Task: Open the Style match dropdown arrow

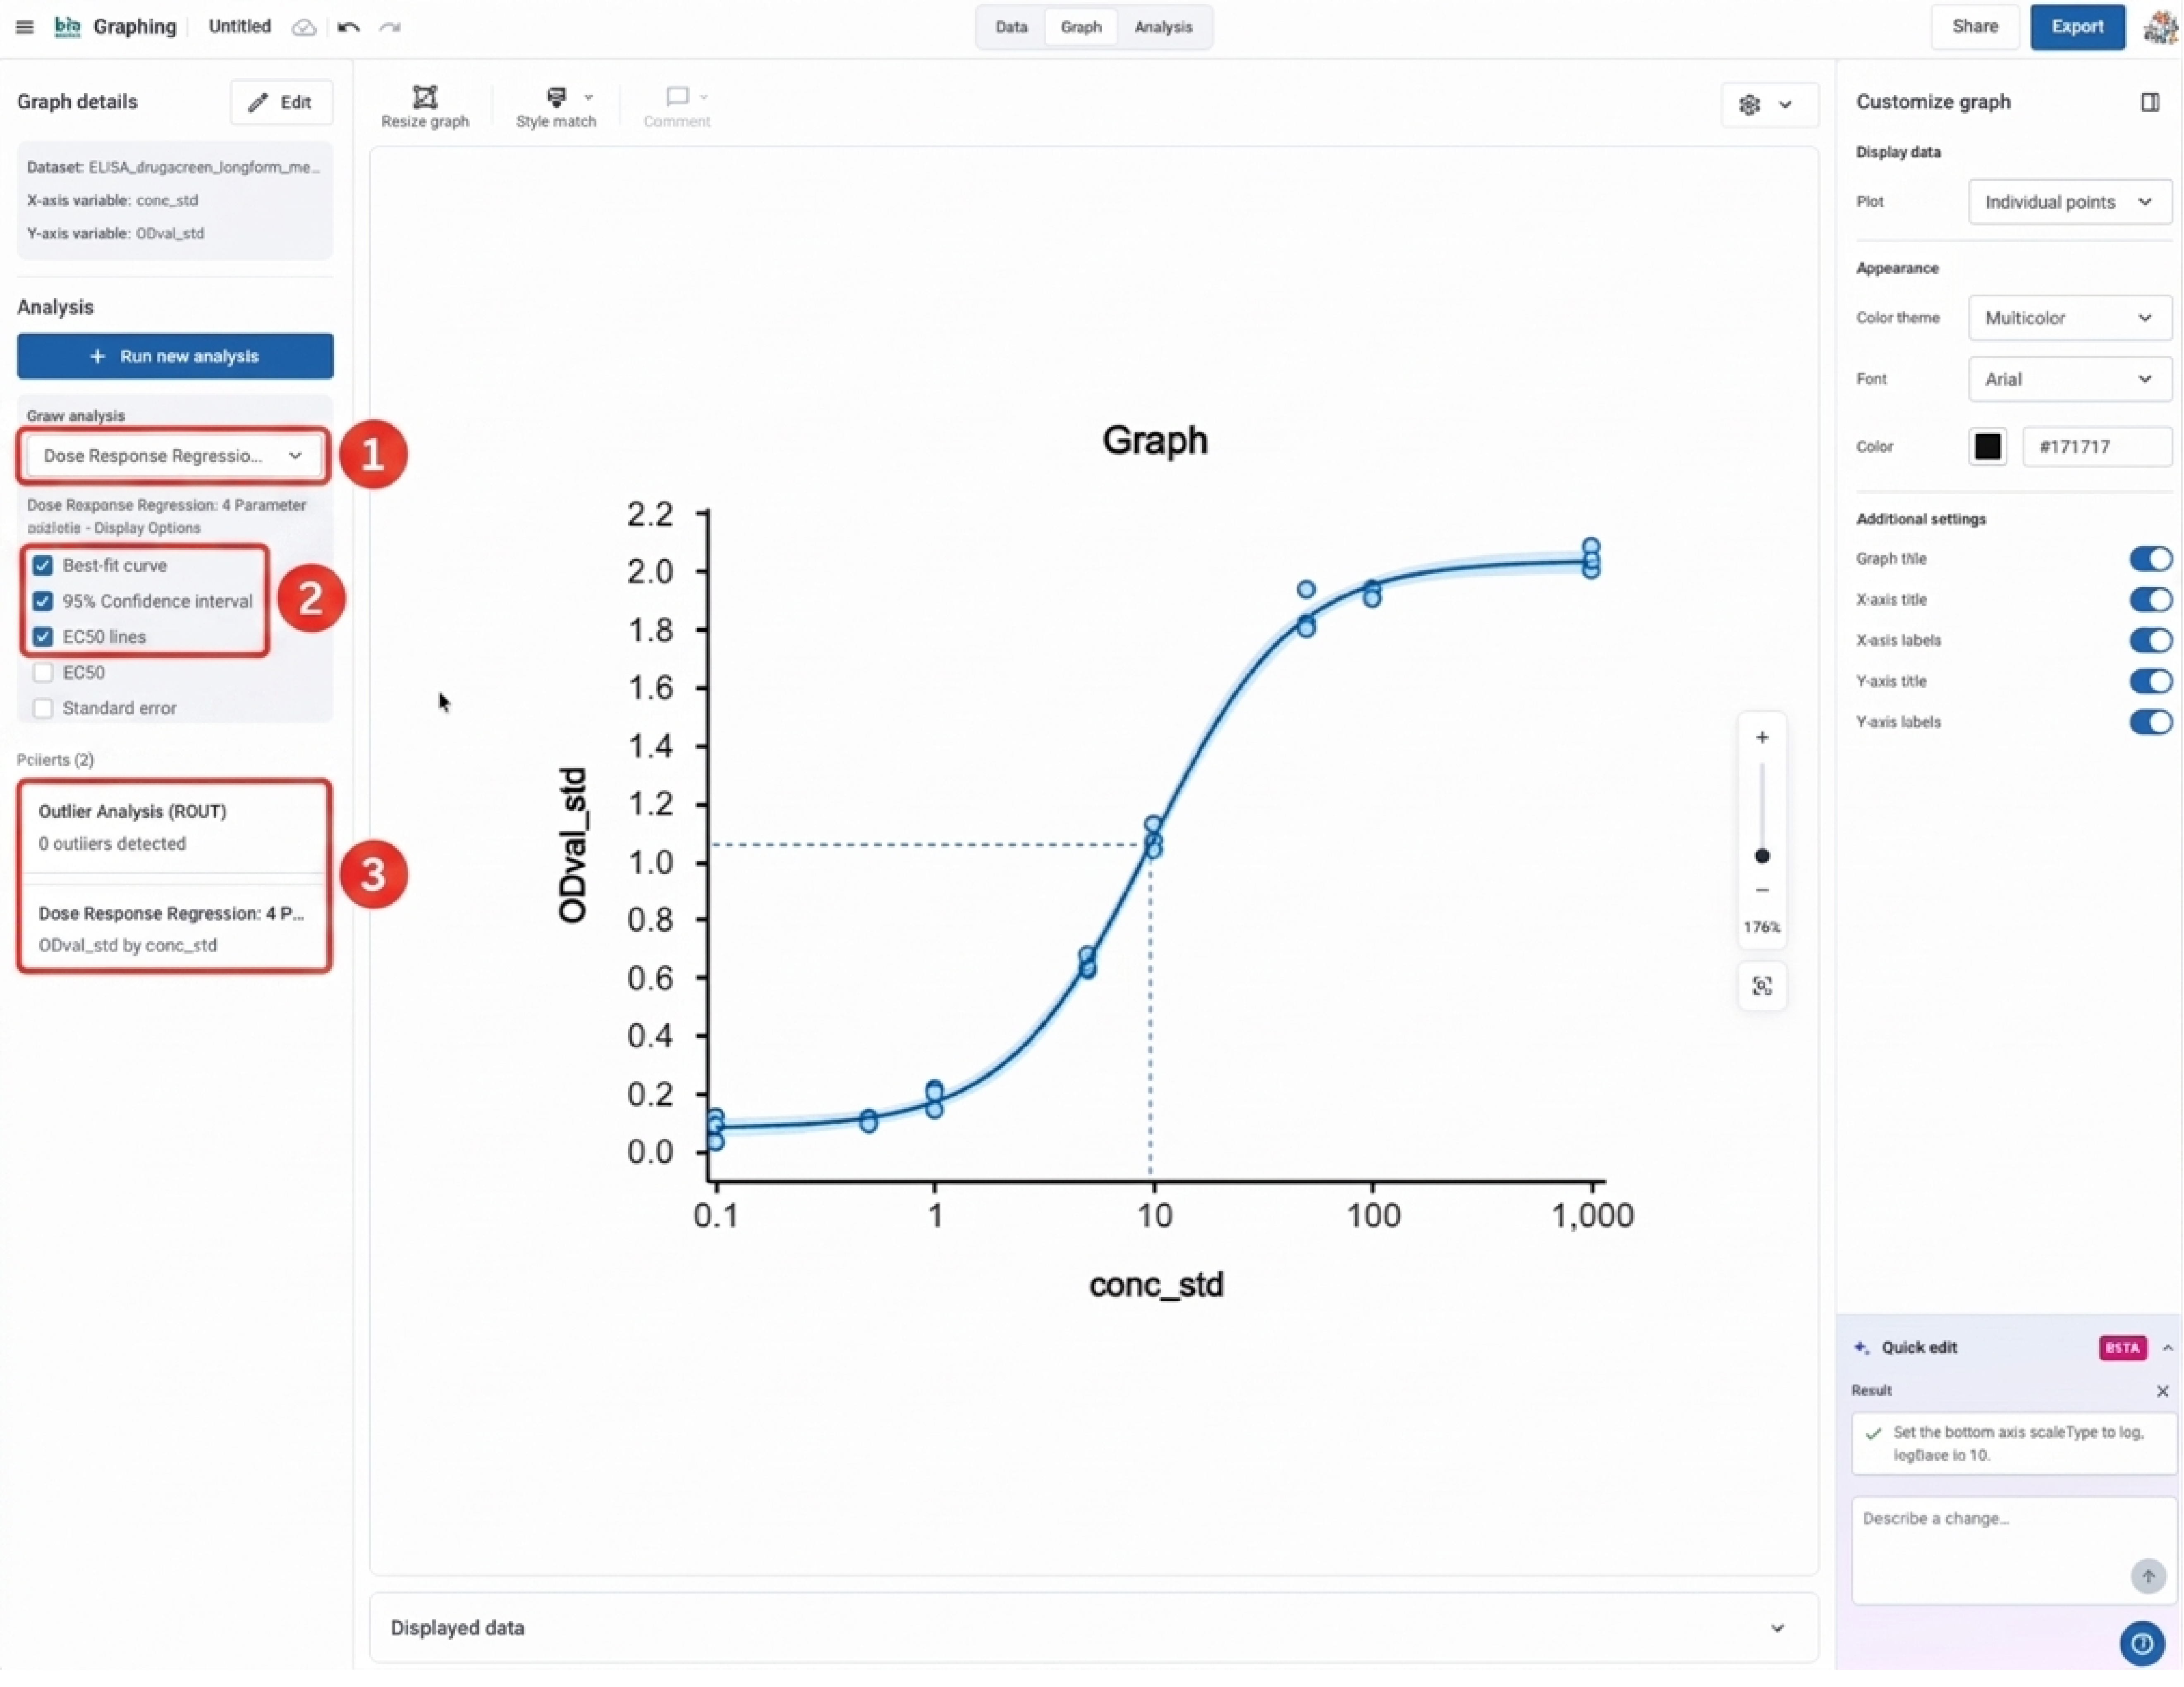Action: tap(588, 97)
